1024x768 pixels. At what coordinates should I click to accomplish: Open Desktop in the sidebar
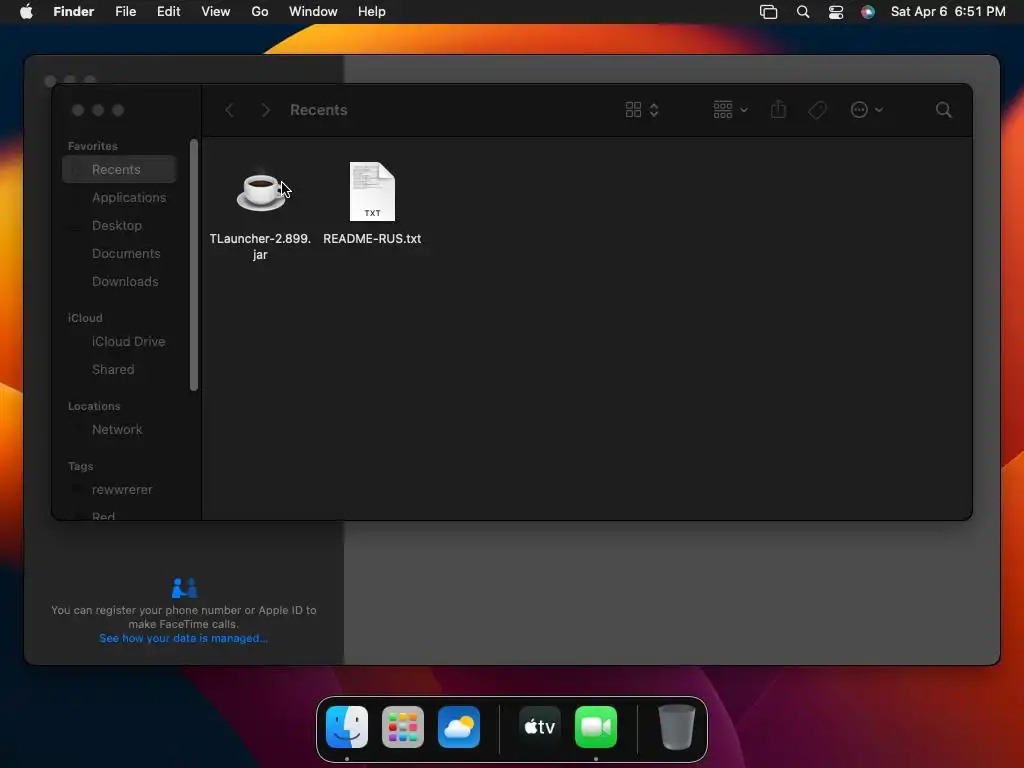click(x=117, y=225)
